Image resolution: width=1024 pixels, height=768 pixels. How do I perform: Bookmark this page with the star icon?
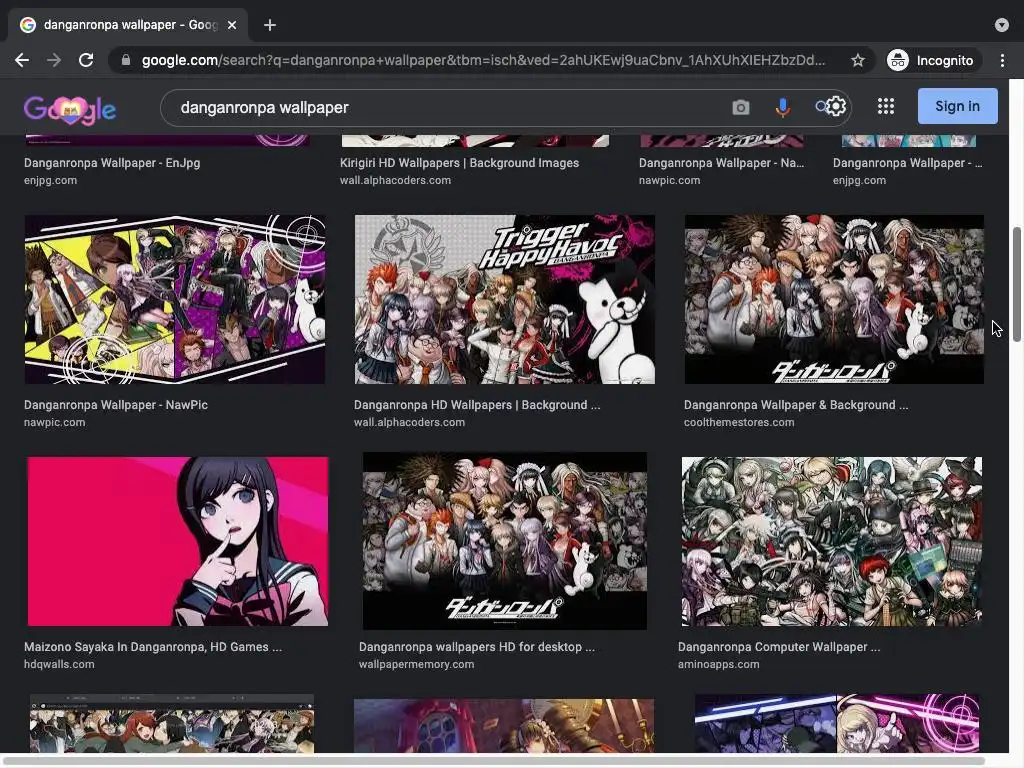click(x=857, y=60)
